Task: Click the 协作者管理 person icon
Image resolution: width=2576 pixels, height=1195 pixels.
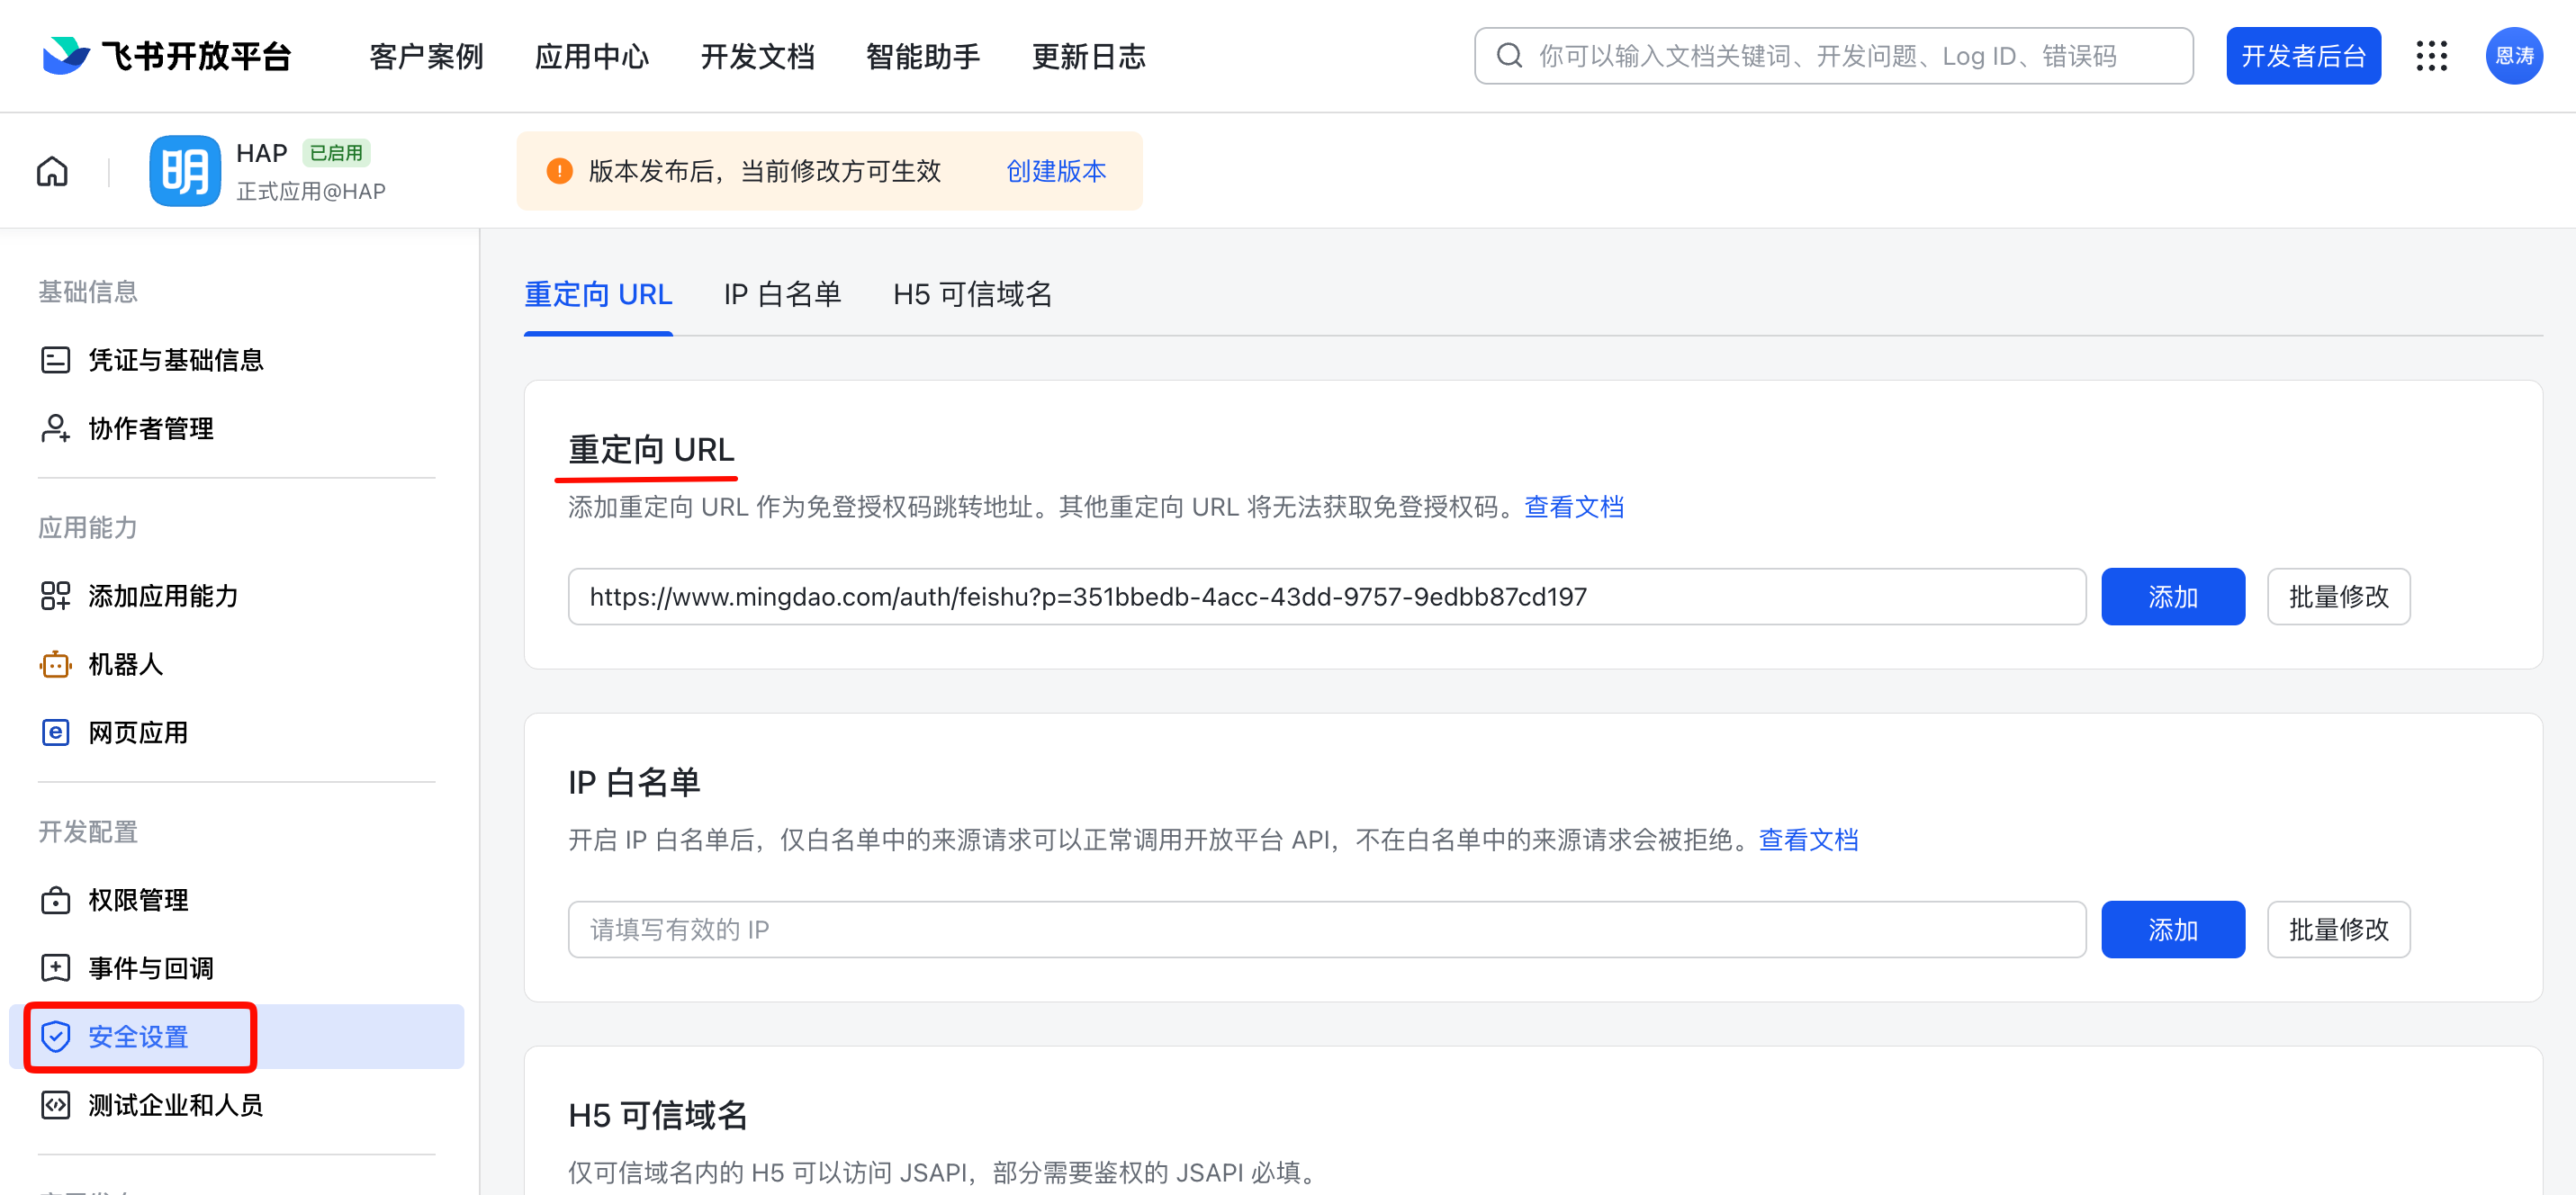Action: (x=55, y=428)
